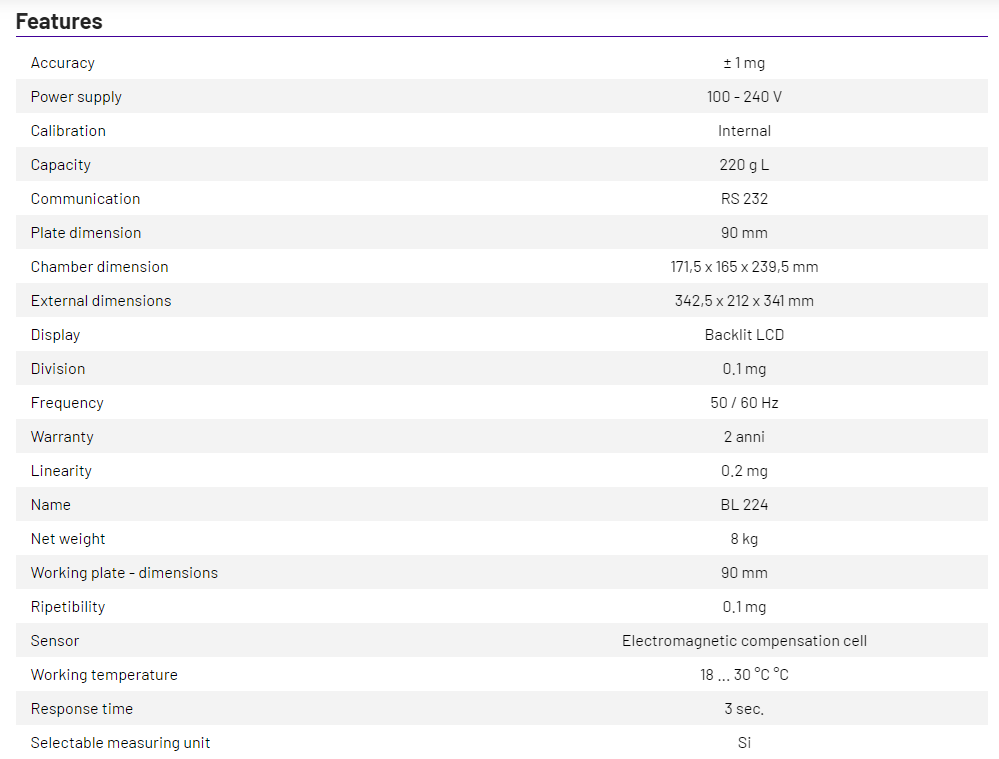Select the Sensor value Electromagnetic compensation cell
This screenshot has height=759, width=999.
744,641
